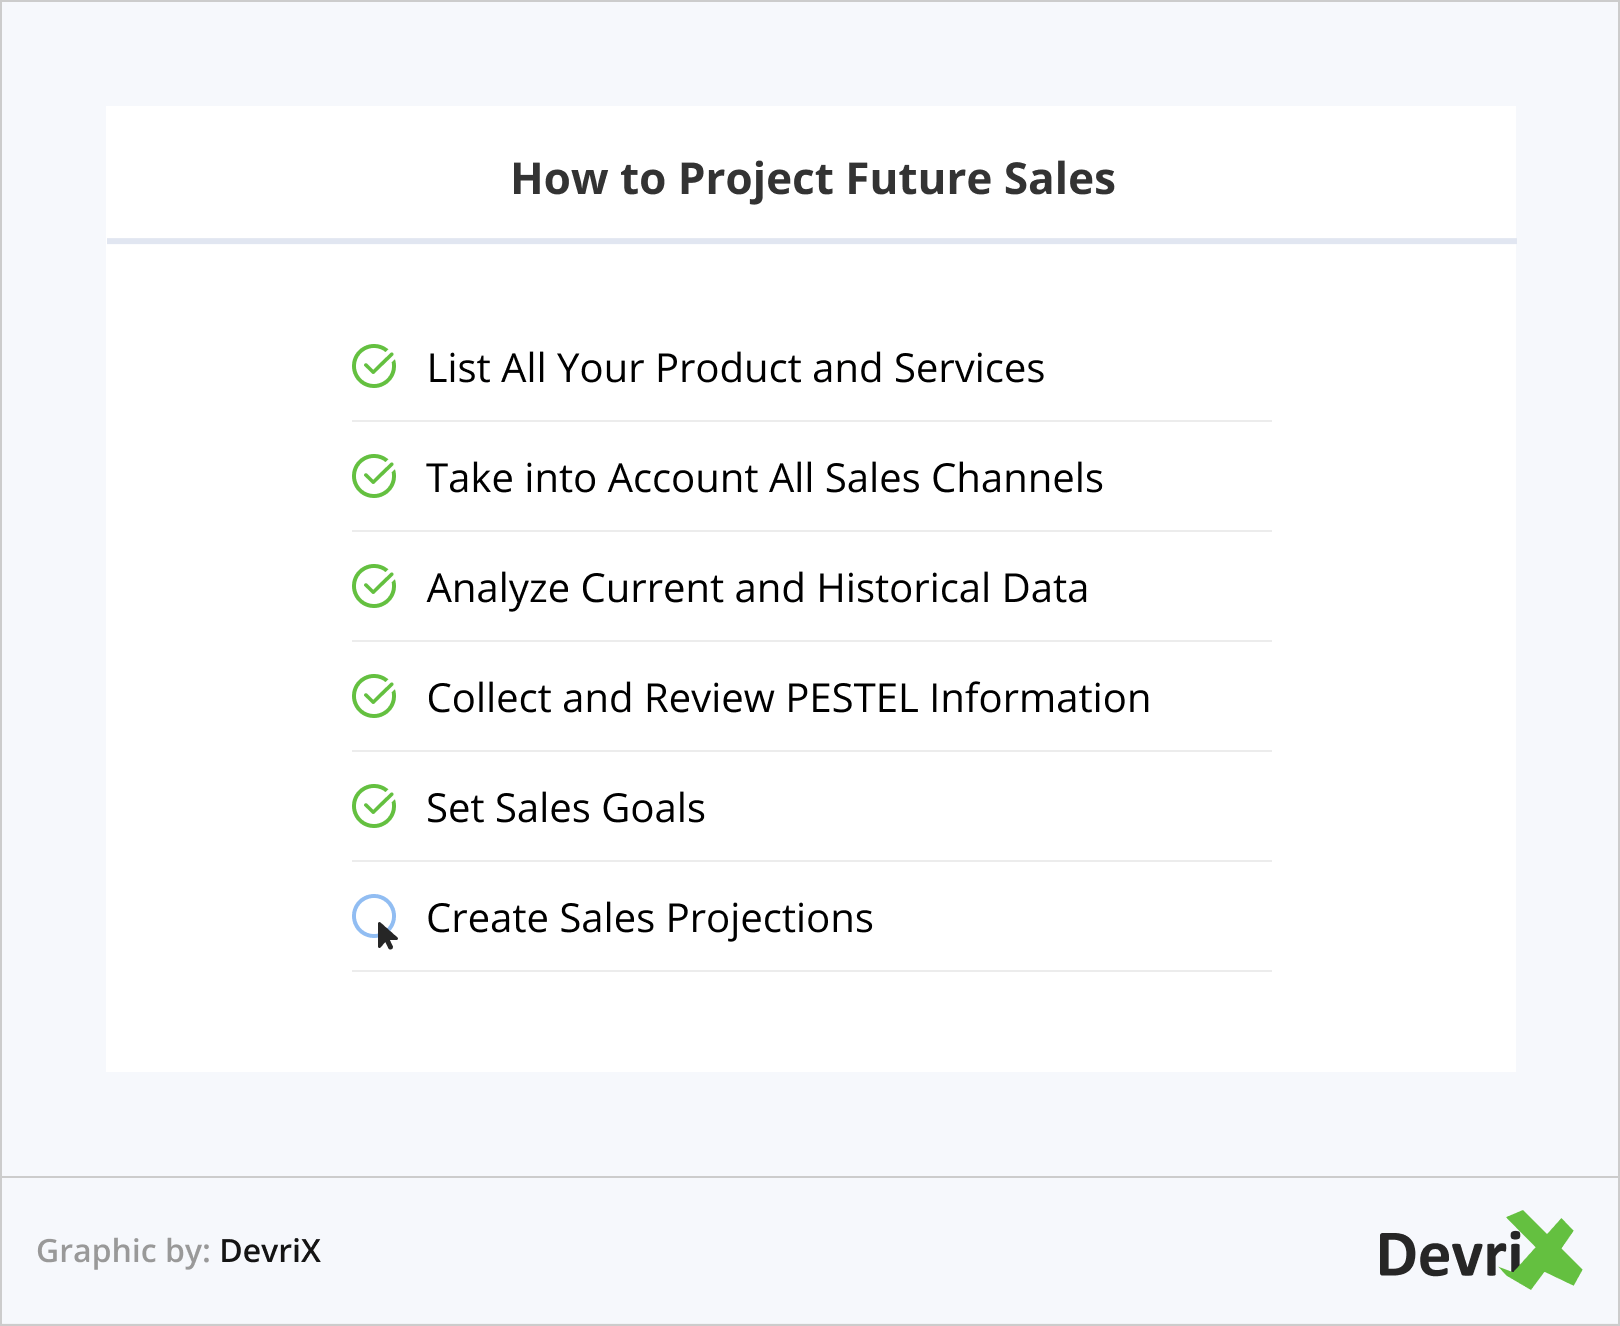Click the check icon beside Collect and Review PESTEL

coord(374,697)
